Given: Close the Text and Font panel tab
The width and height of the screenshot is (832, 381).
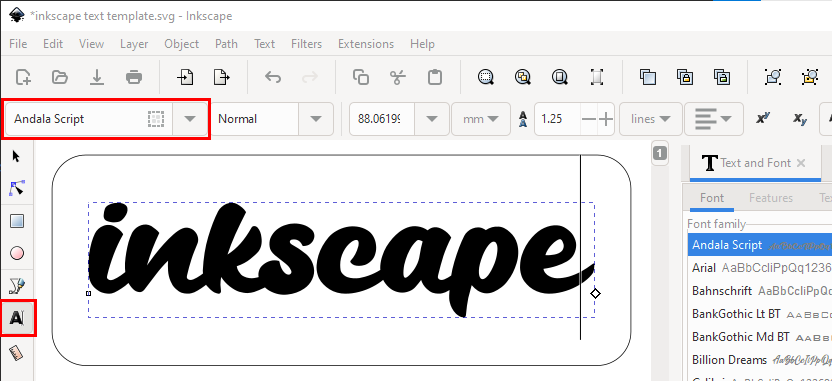Looking at the screenshot, I should click(x=801, y=163).
